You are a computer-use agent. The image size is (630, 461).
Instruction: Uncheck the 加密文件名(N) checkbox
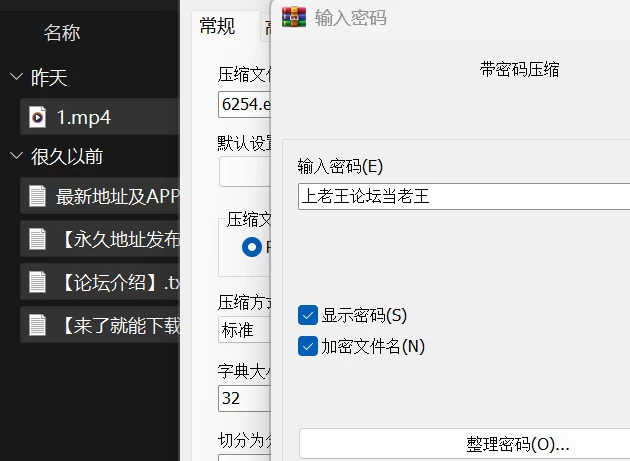coord(308,346)
